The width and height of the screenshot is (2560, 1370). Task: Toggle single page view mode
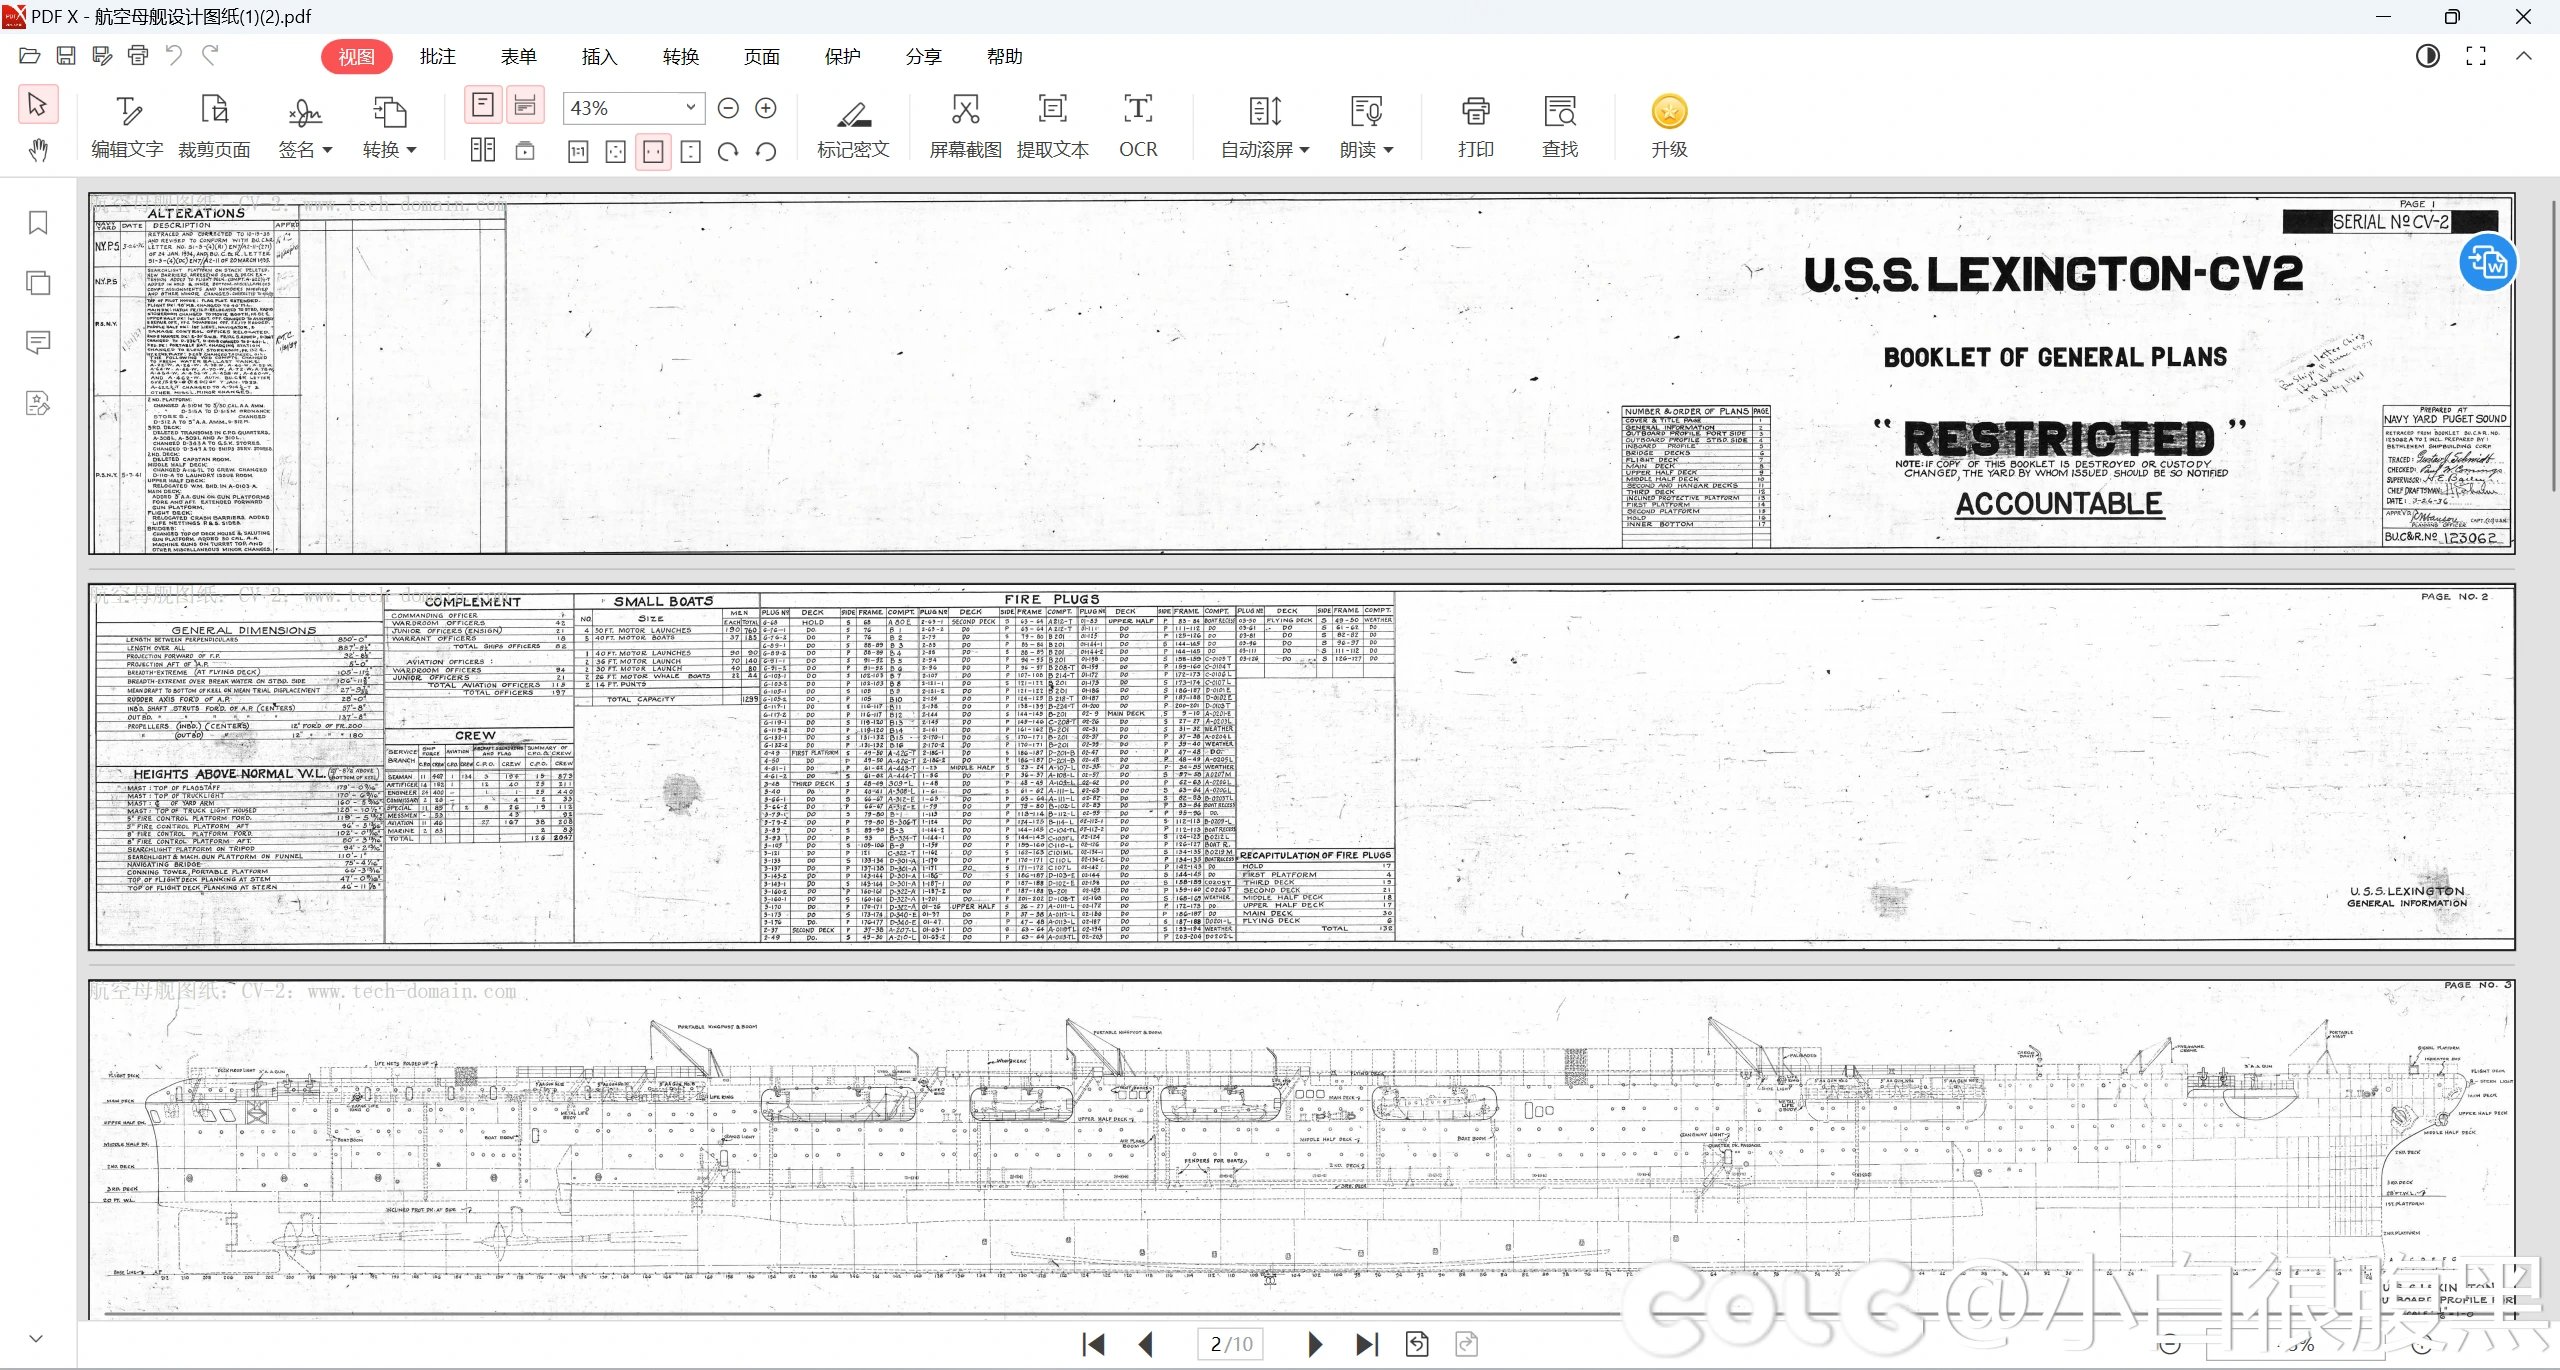[x=483, y=106]
